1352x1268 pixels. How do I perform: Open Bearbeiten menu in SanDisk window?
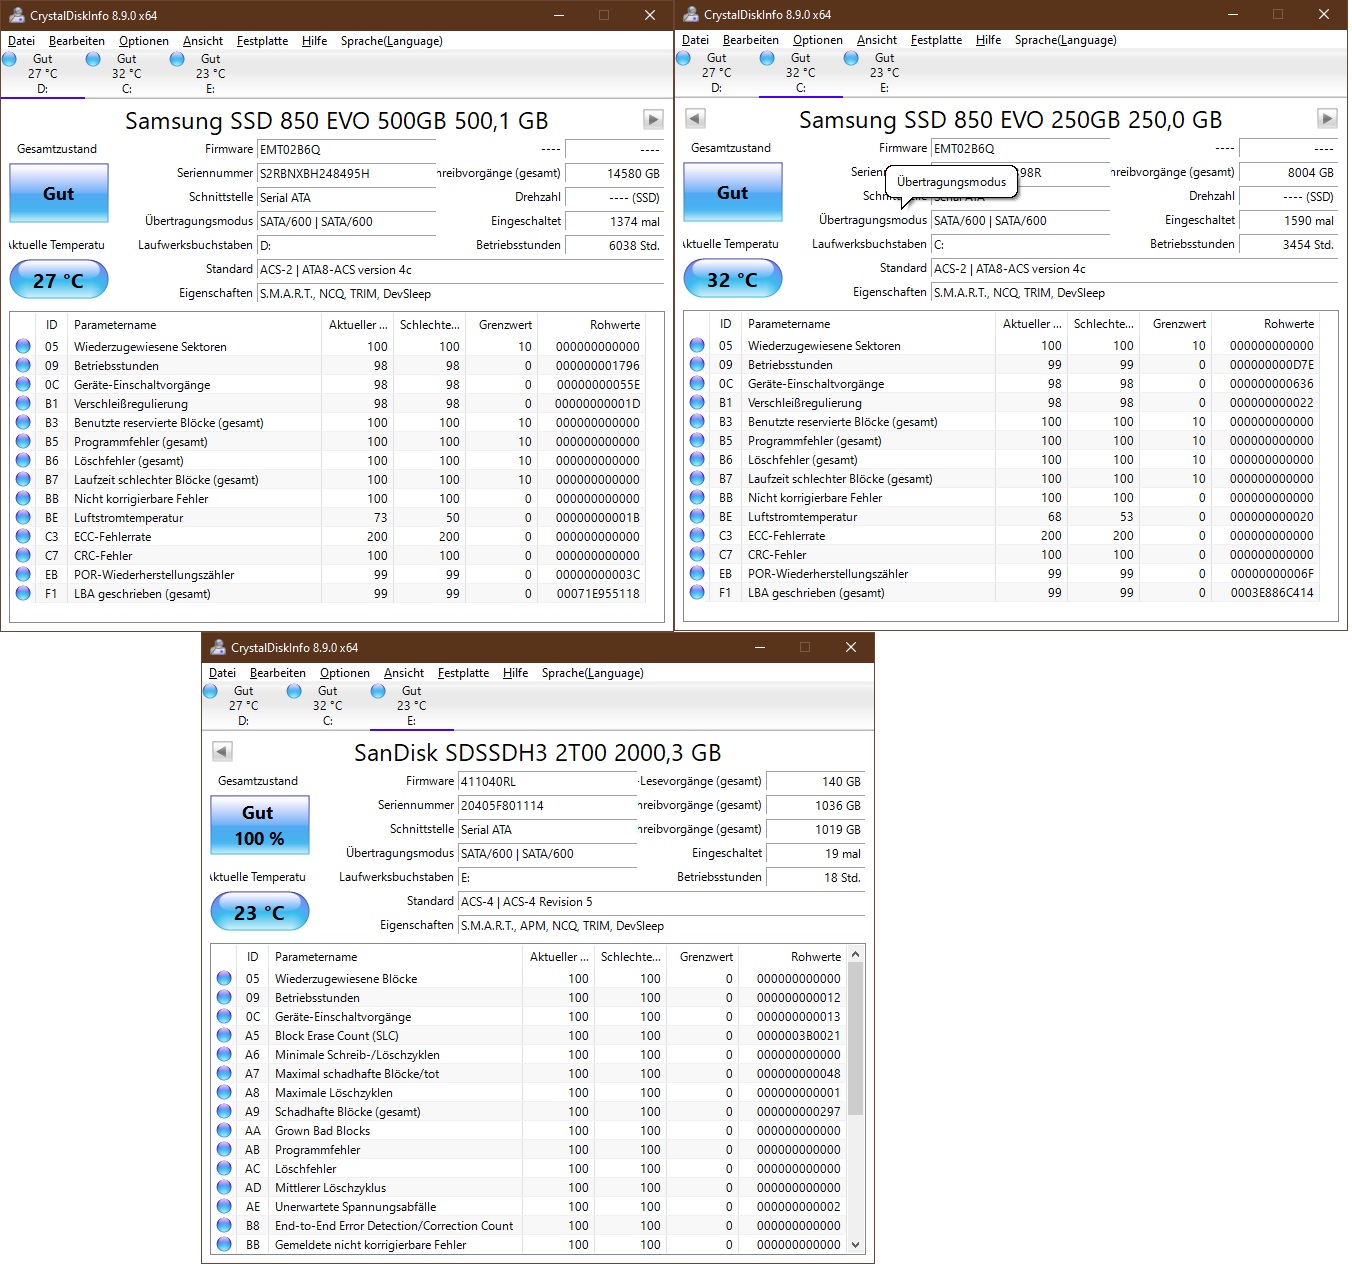click(278, 673)
